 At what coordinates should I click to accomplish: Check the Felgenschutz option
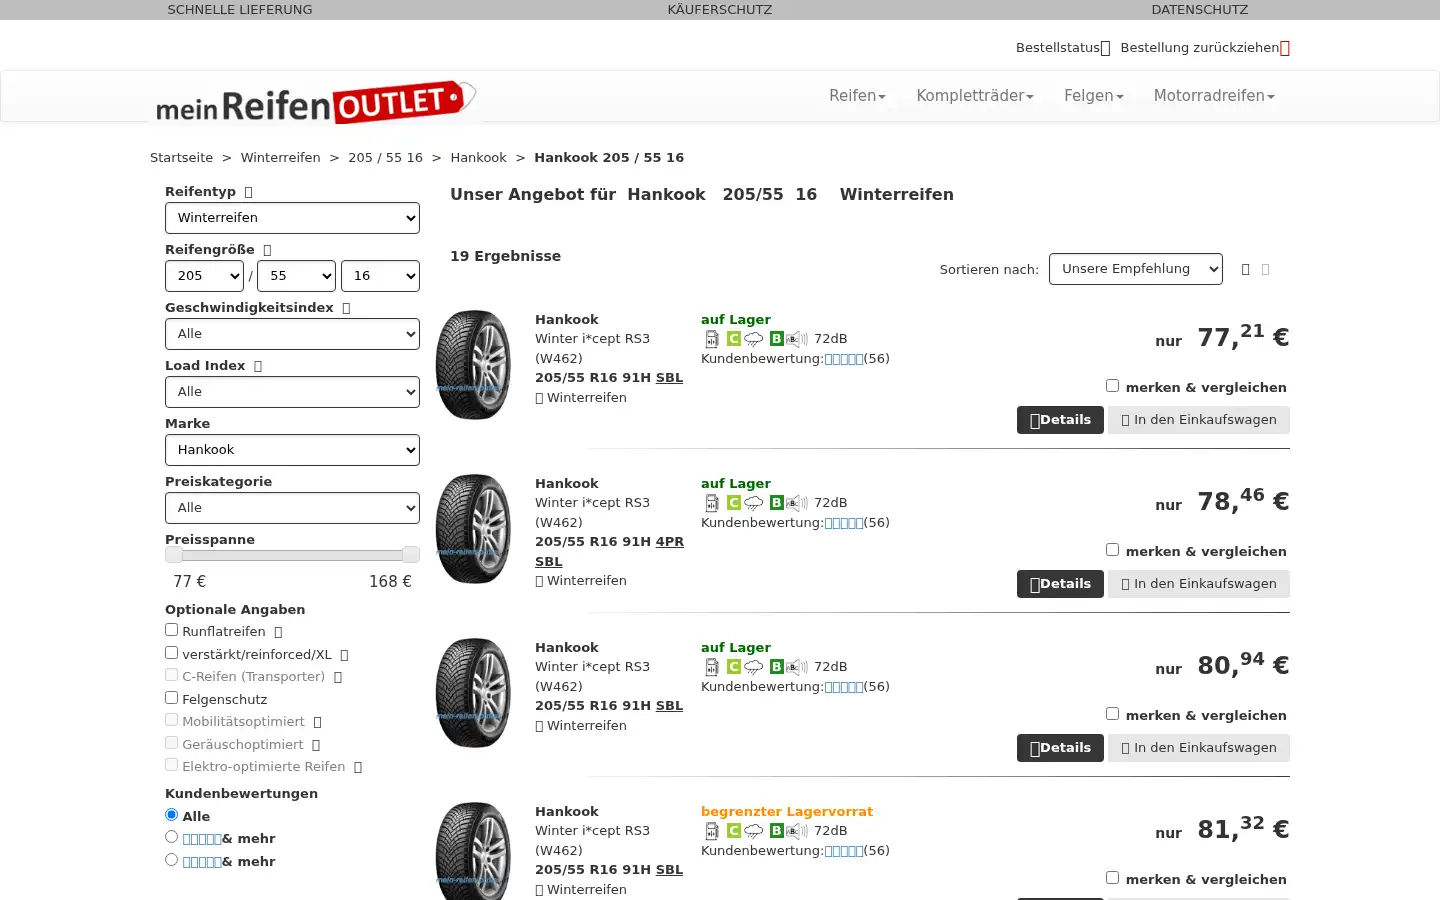coord(171,698)
